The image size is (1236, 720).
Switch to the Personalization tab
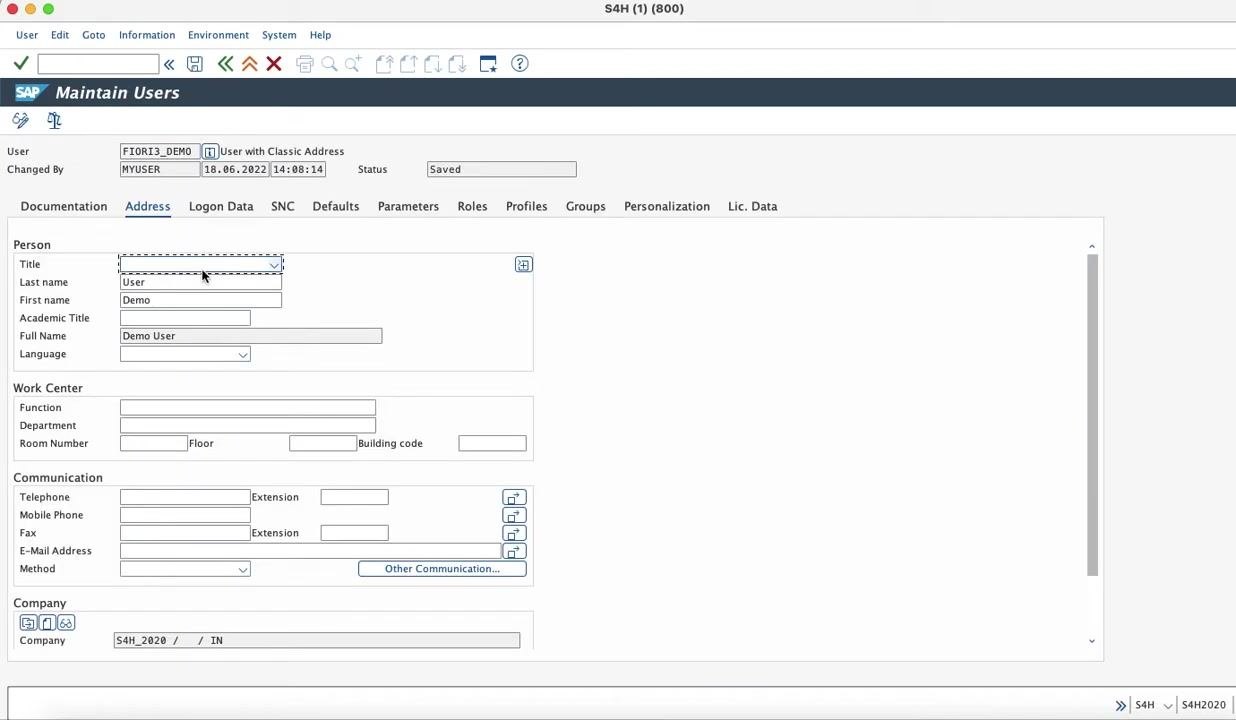pos(667,207)
